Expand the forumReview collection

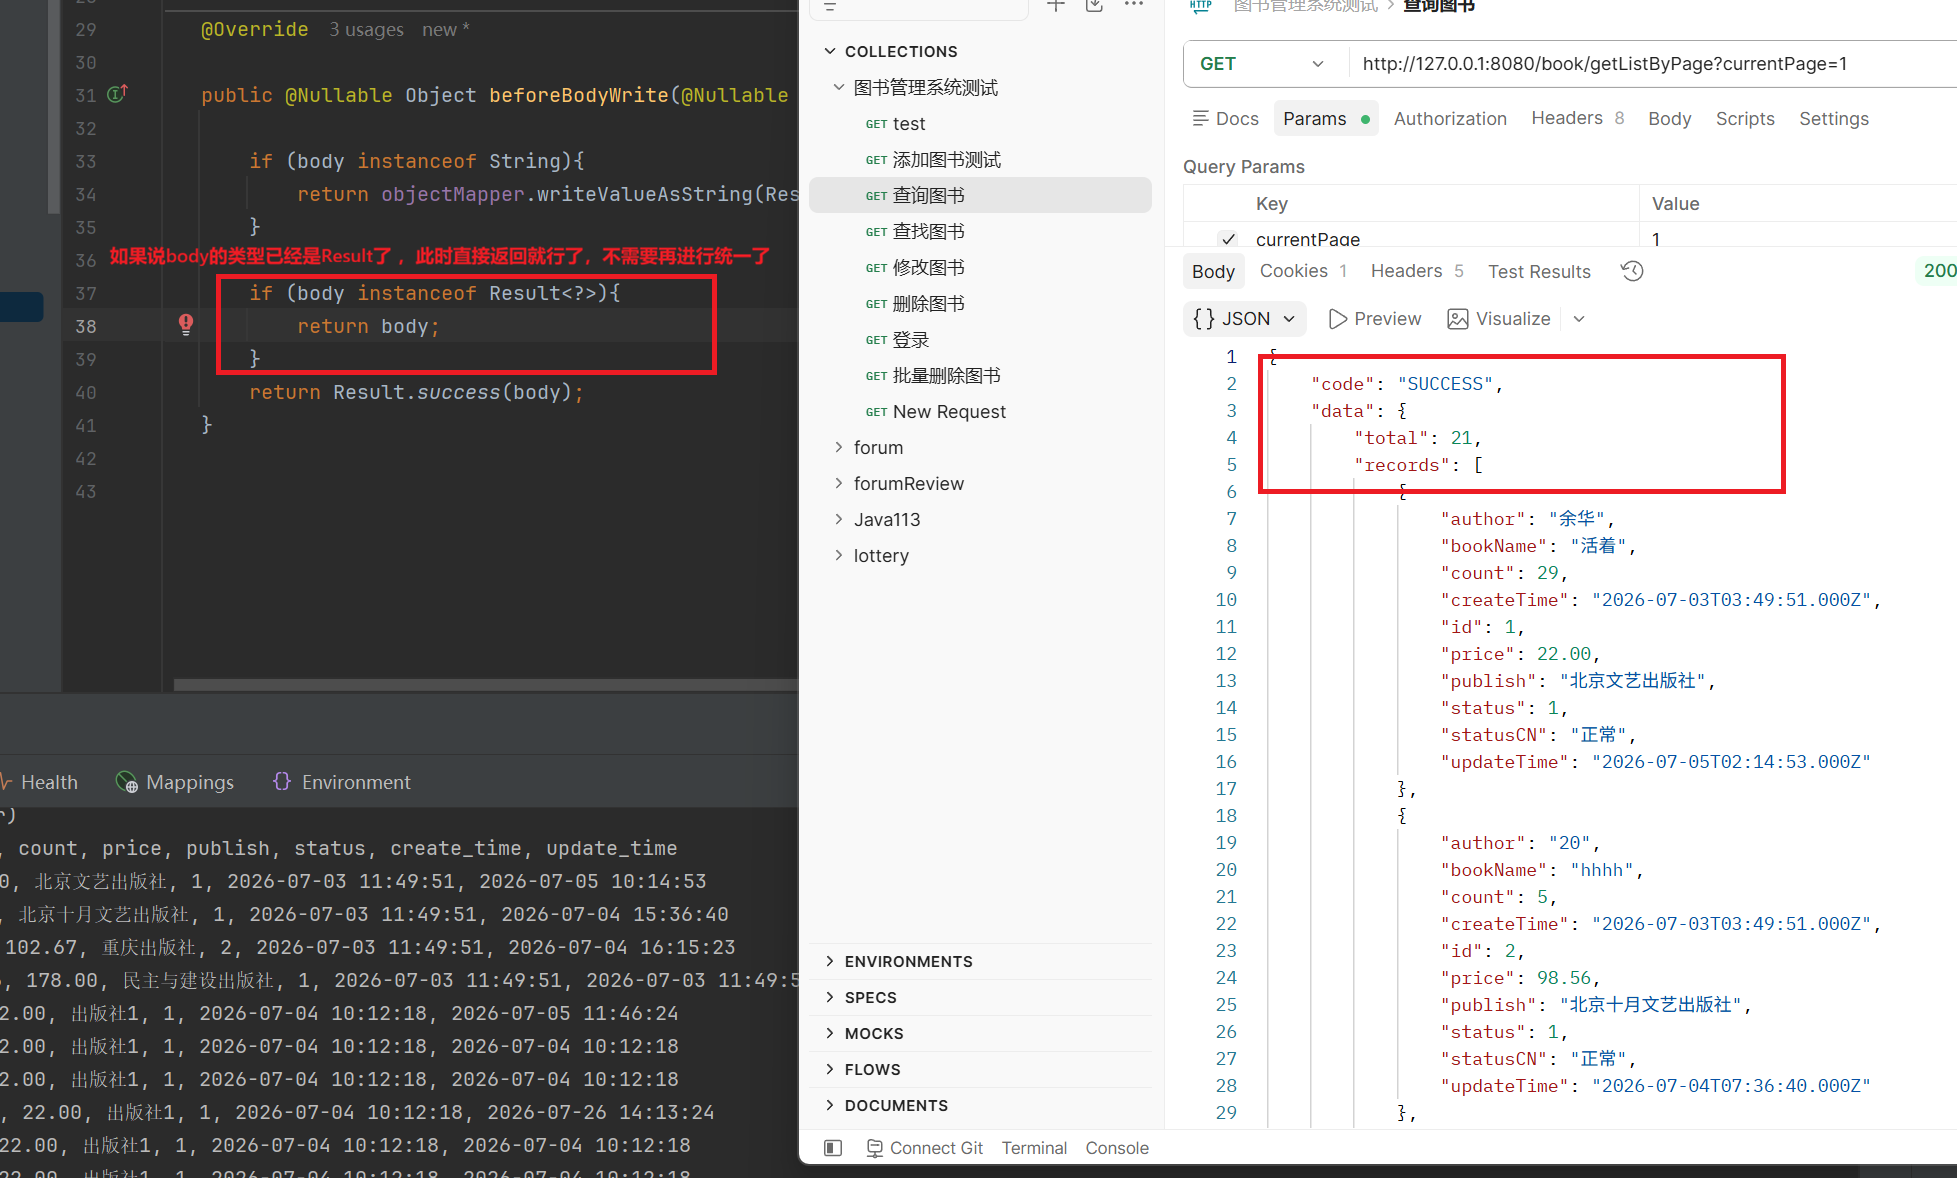(839, 483)
